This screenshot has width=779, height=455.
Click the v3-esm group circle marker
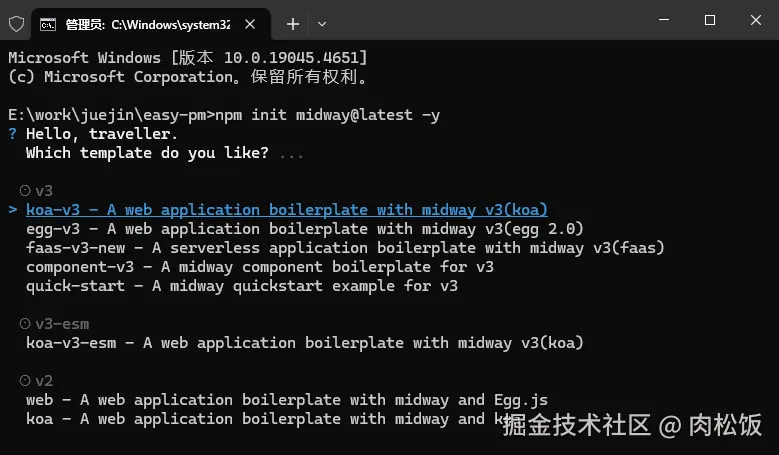[25, 323]
